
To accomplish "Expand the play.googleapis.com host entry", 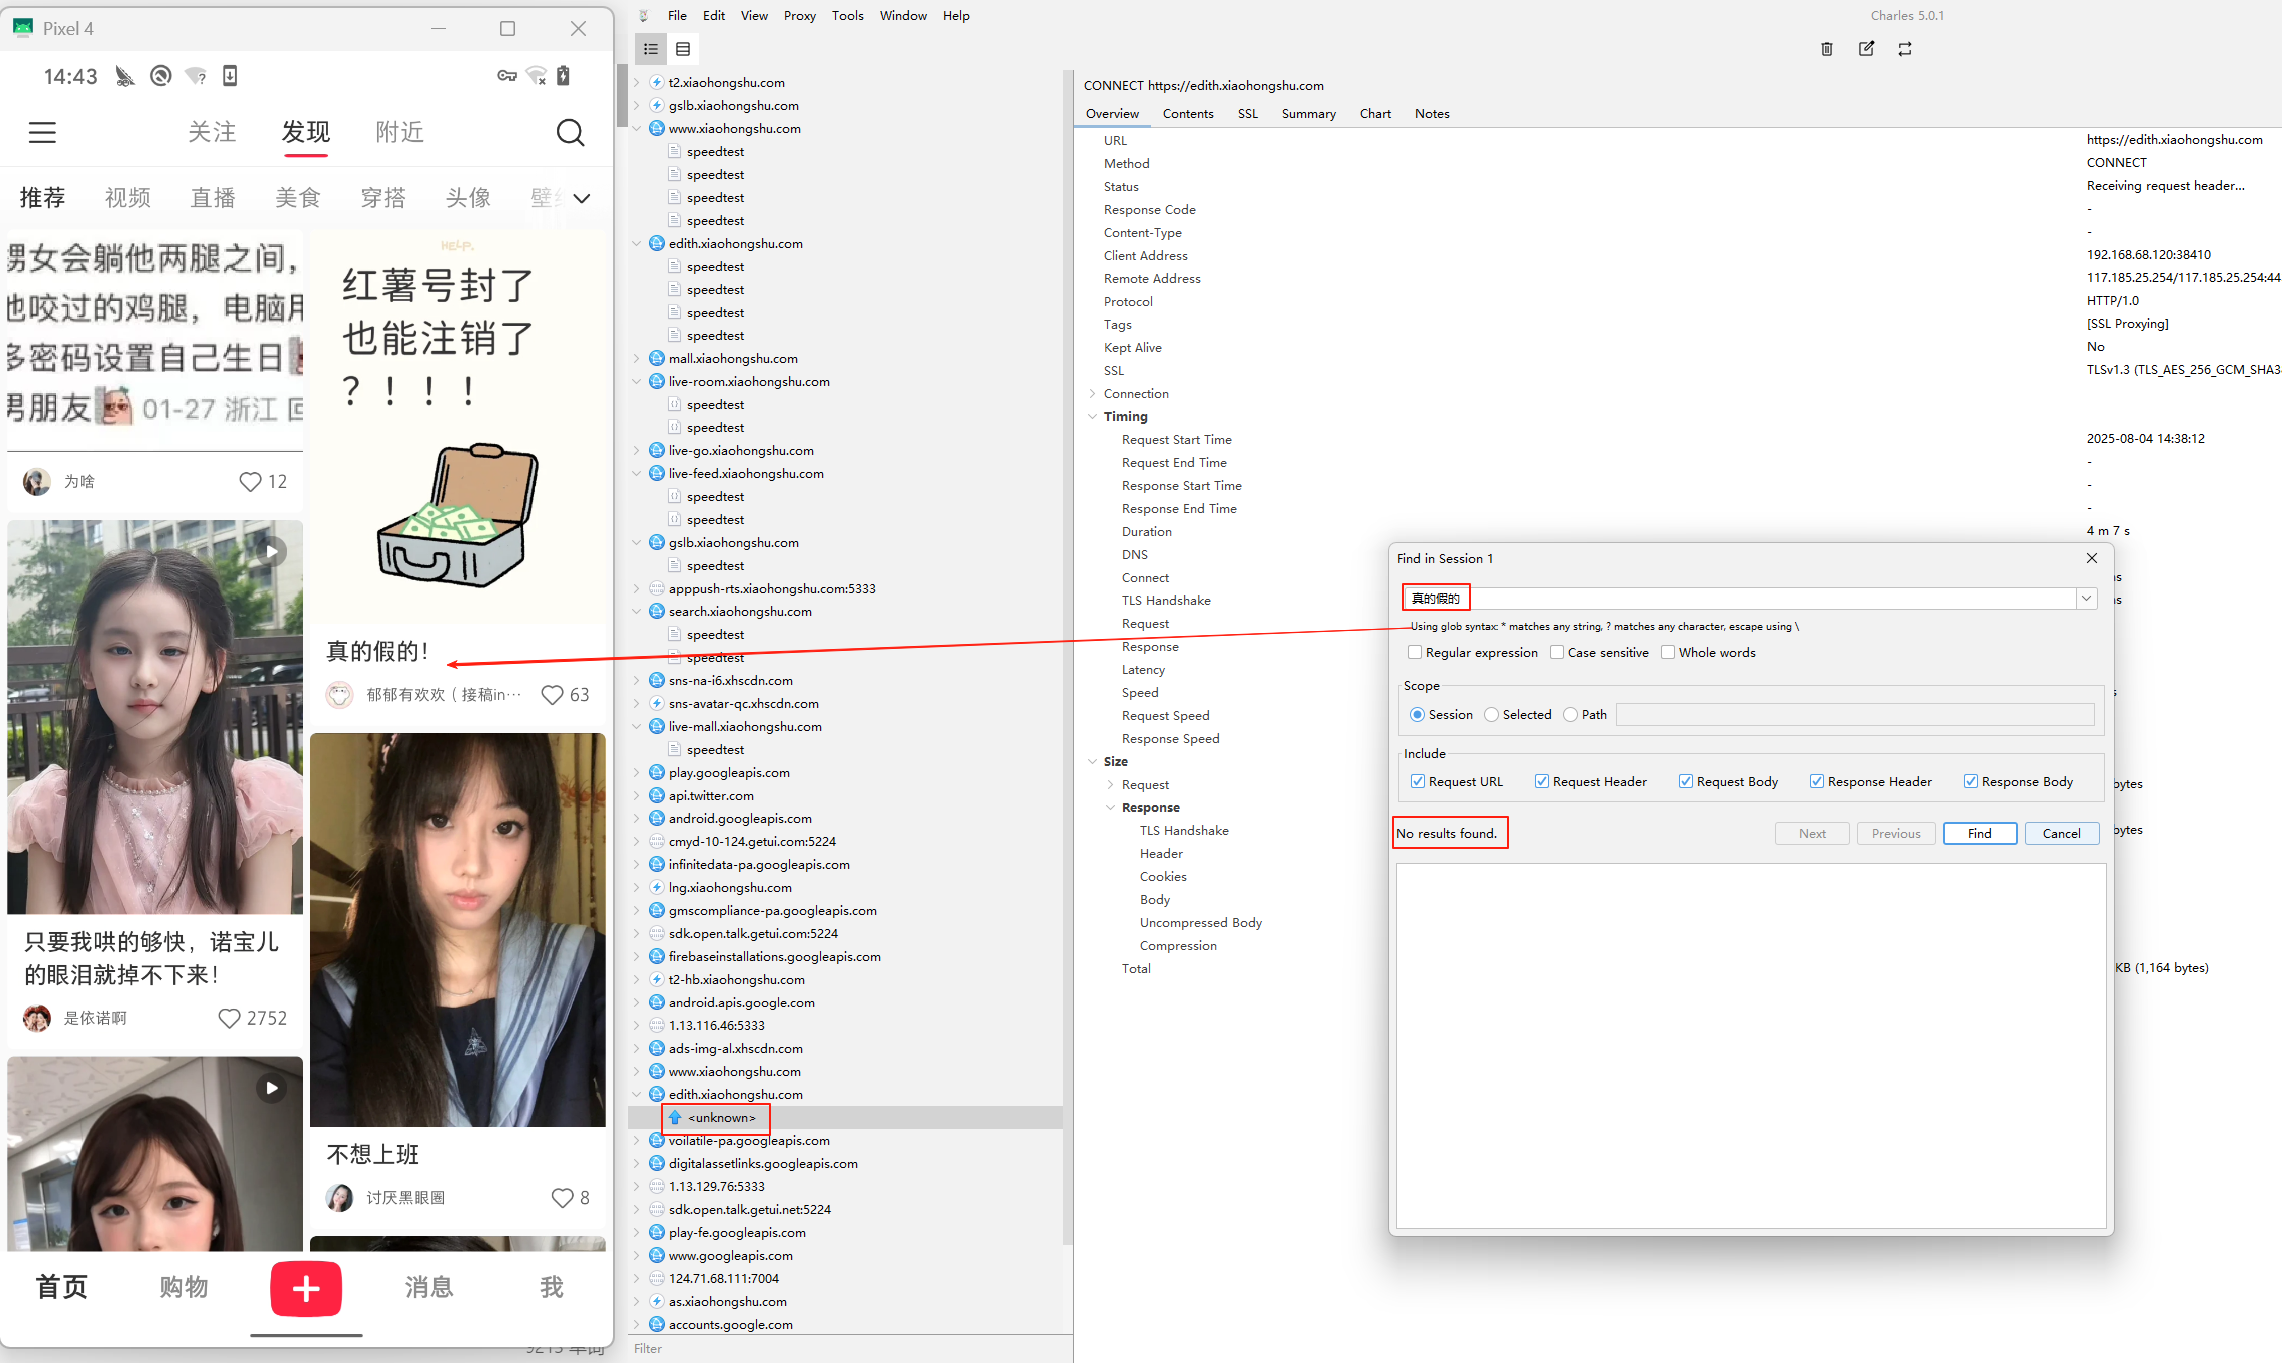I will (637, 772).
